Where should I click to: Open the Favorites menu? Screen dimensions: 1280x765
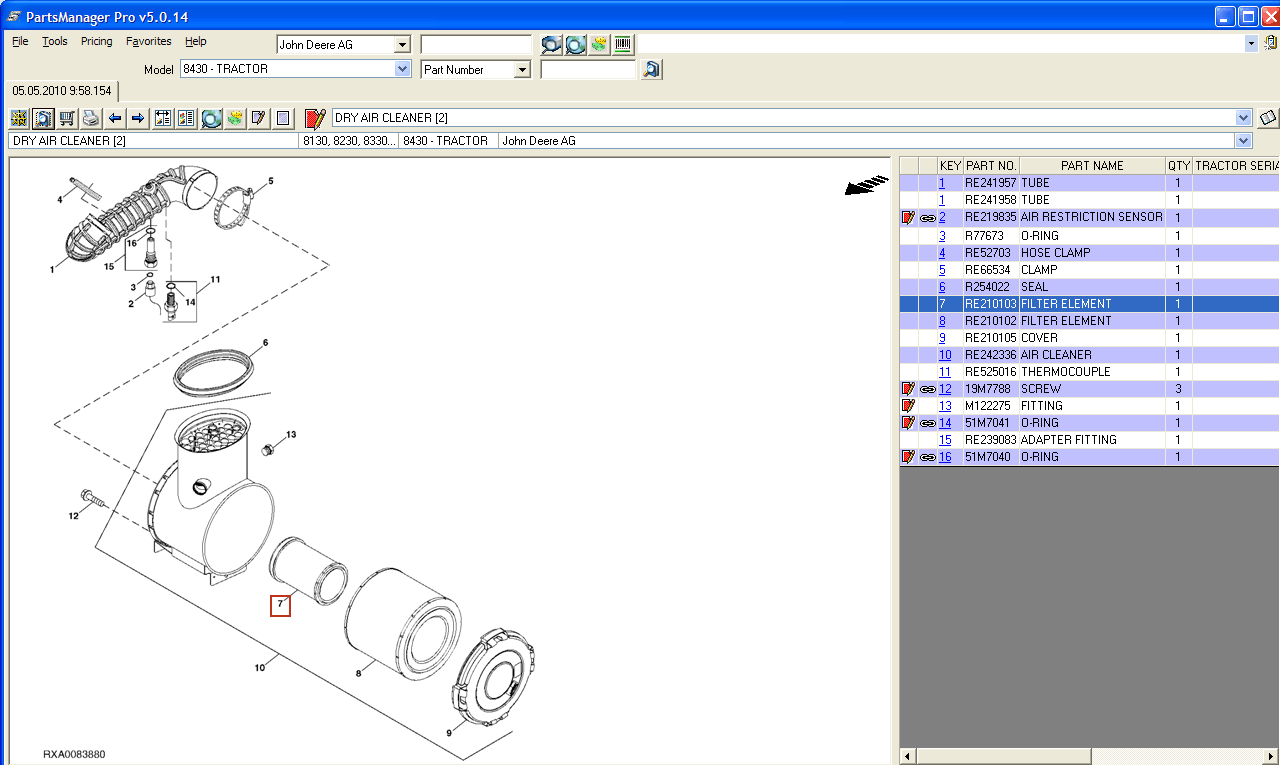[x=148, y=42]
